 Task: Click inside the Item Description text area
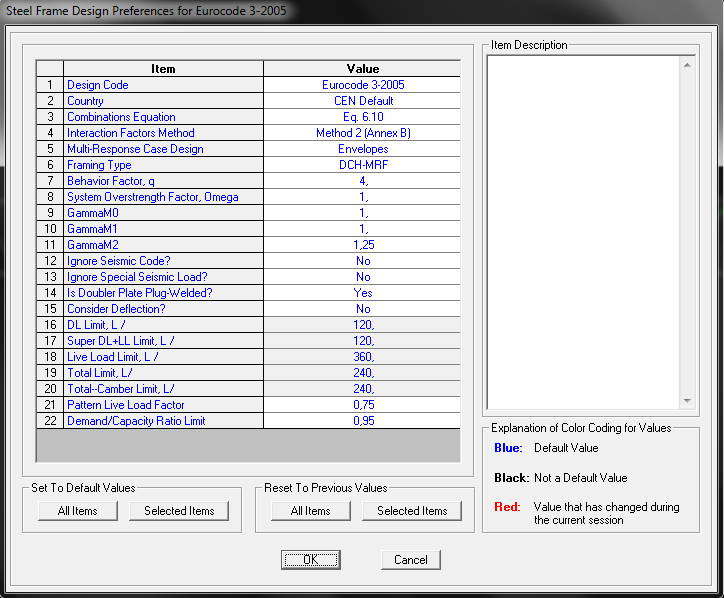tap(583, 232)
